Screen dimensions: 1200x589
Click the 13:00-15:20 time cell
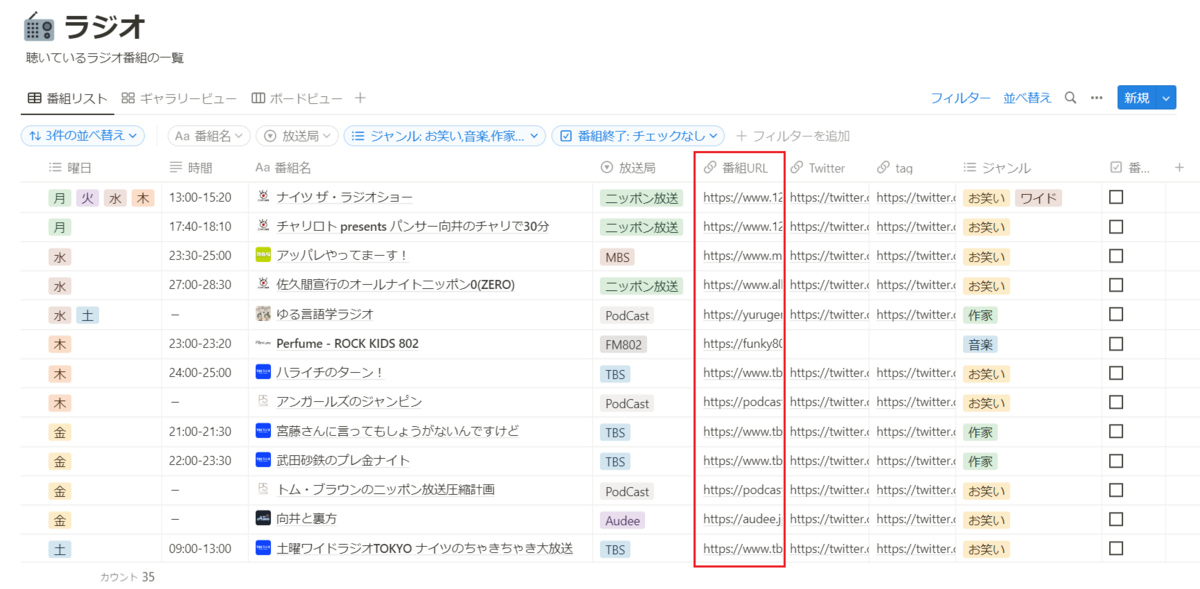pos(200,198)
